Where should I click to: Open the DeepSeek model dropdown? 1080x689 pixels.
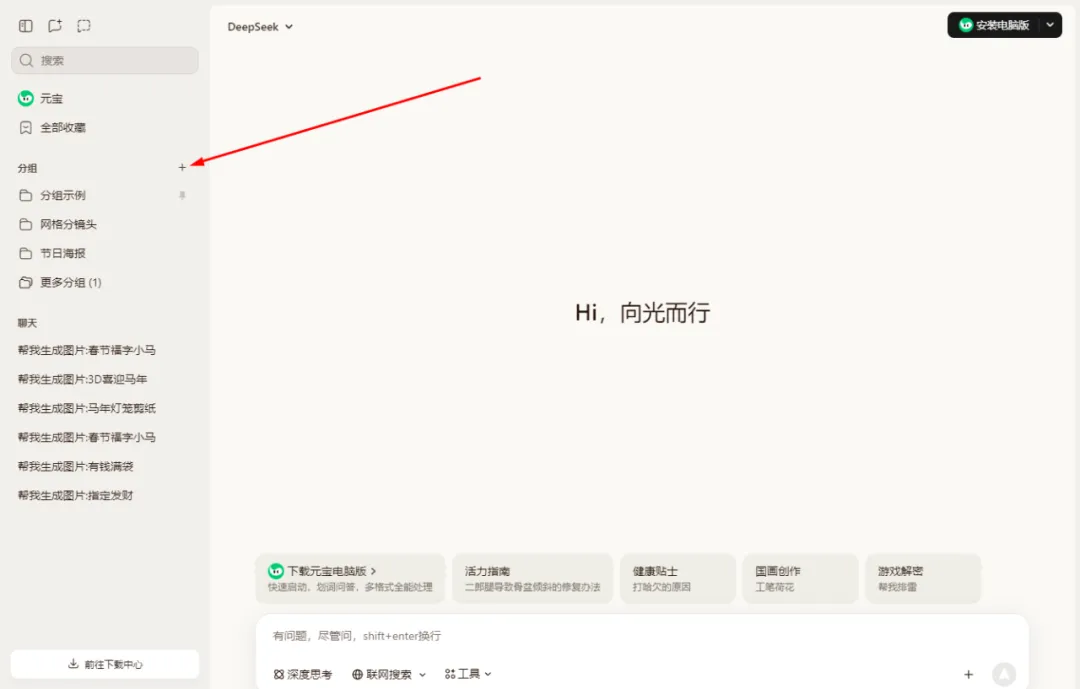(x=260, y=27)
